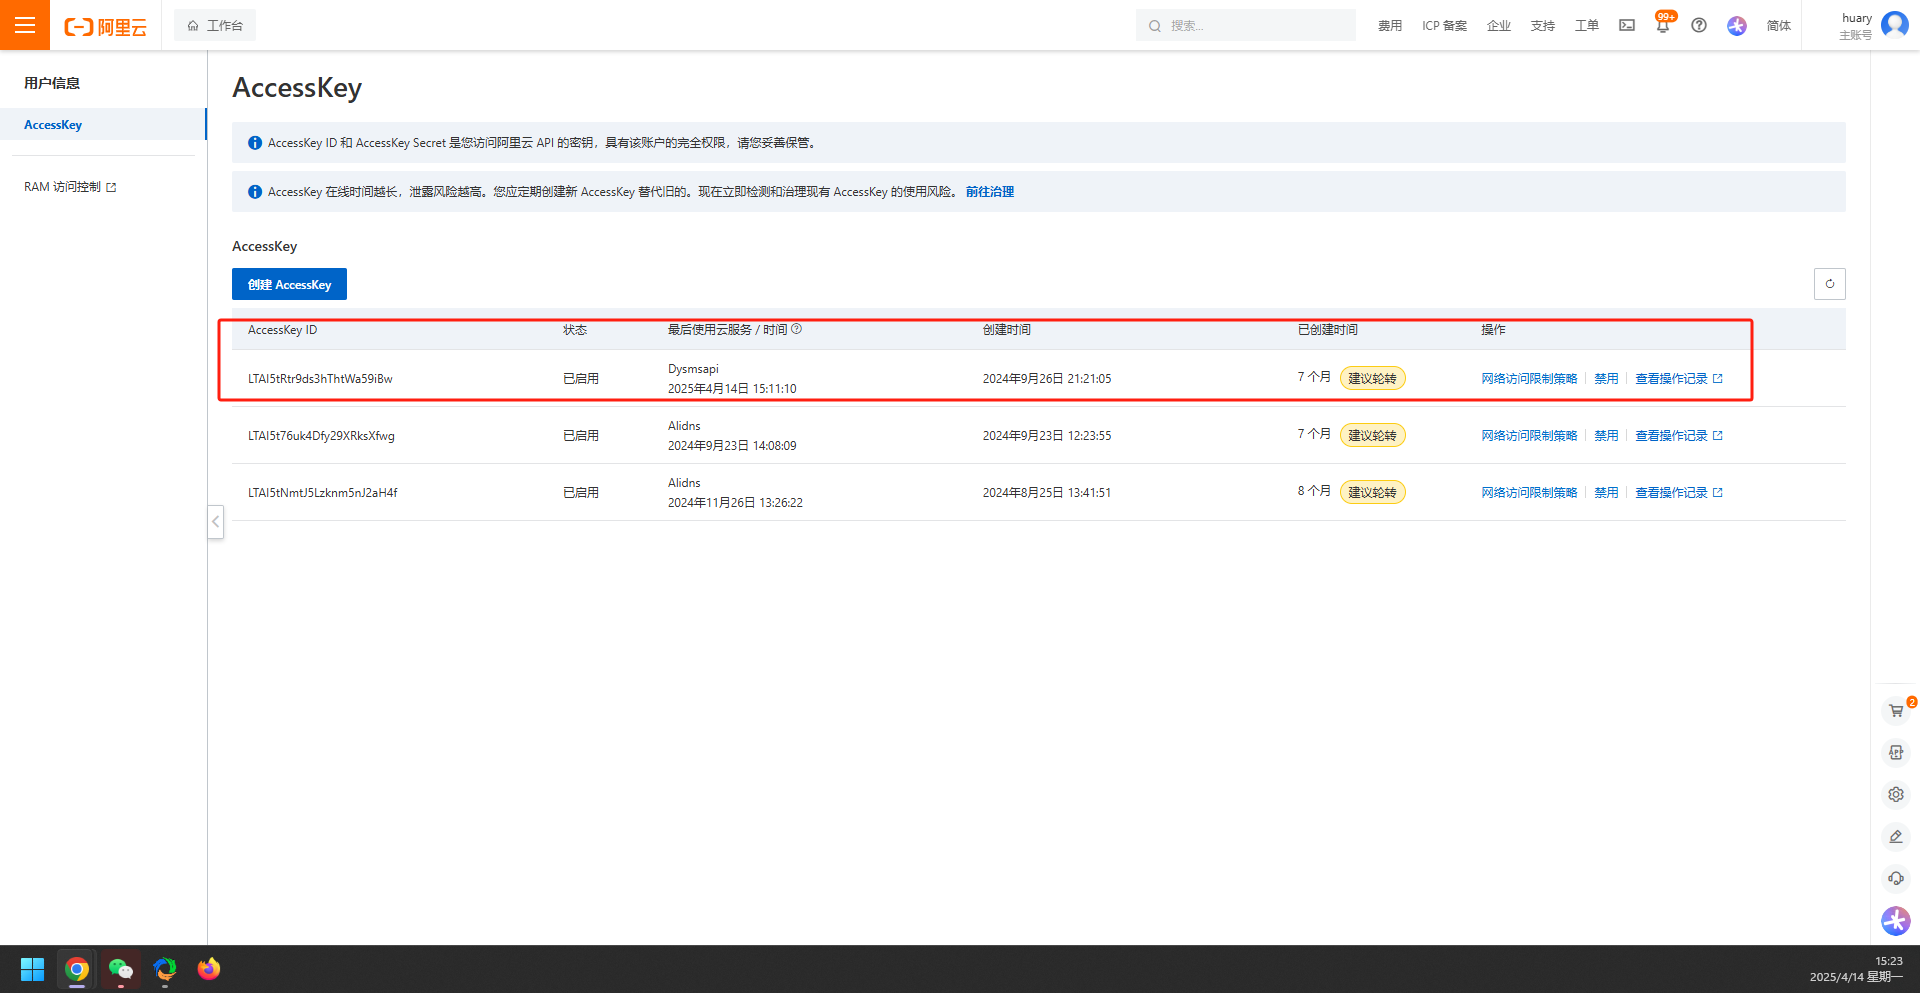Screen dimensions: 1920x993
Task: Click the customer support headset icon
Action: (1895, 879)
